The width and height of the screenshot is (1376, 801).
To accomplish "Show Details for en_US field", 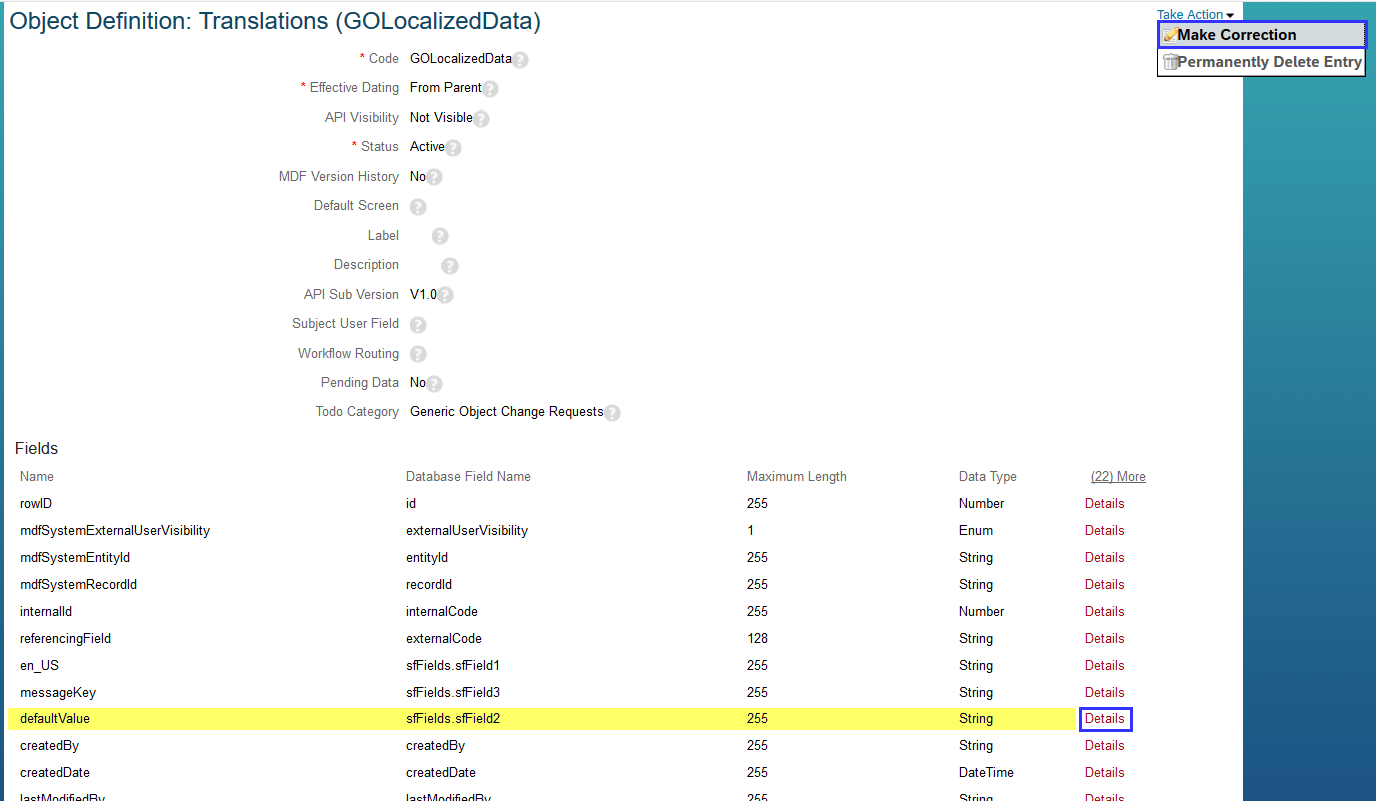I will [x=1105, y=666].
